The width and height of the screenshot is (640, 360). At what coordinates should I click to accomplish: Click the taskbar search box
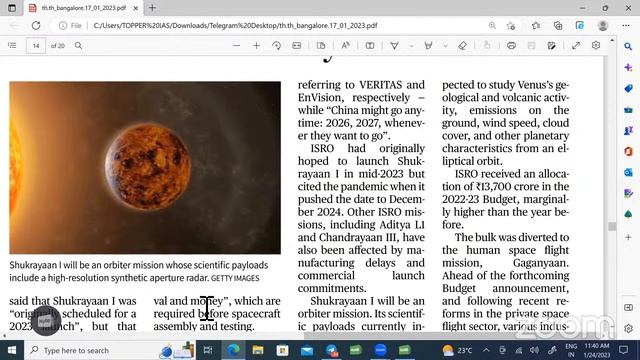pyautogui.click(x=110, y=350)
